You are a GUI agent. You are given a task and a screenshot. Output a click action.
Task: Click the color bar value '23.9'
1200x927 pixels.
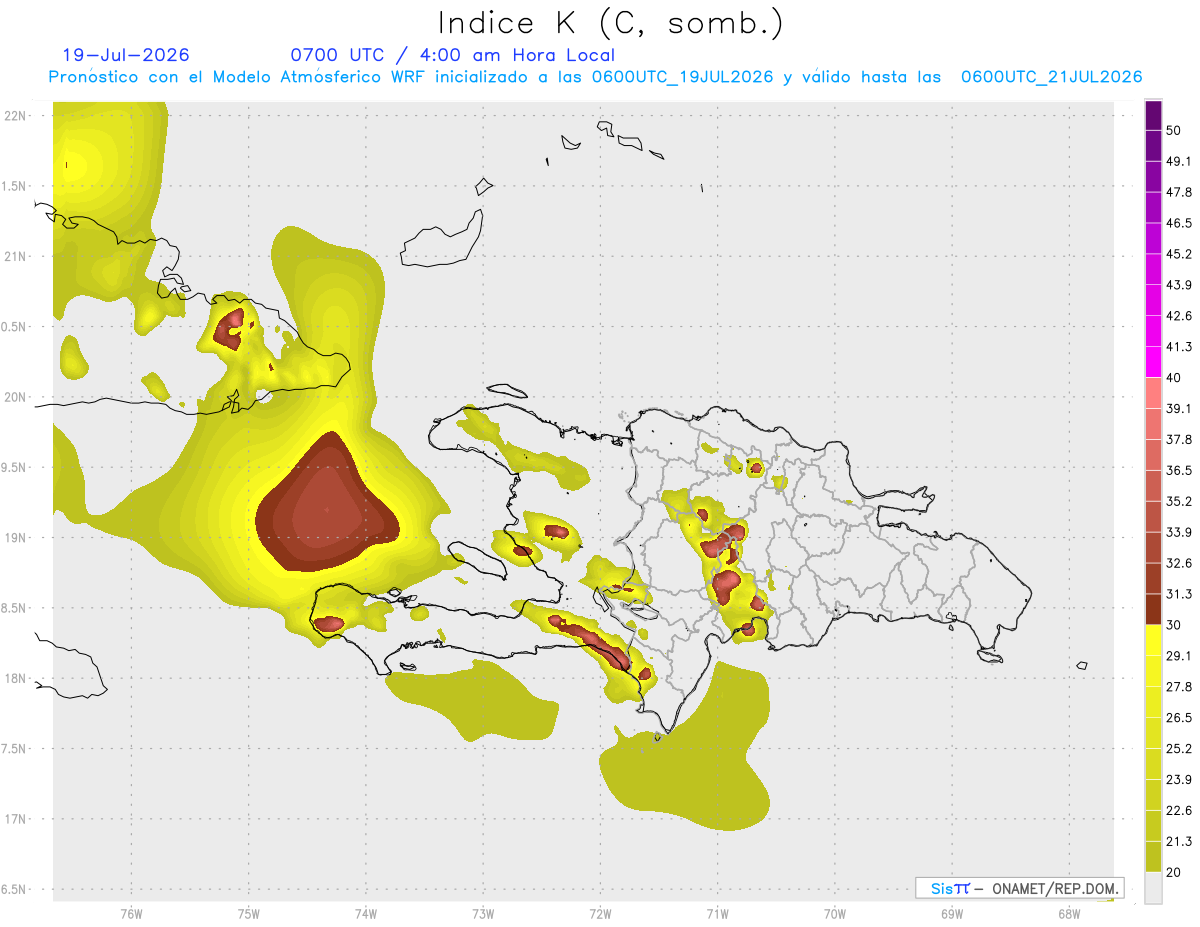[x=1179, y=780]
